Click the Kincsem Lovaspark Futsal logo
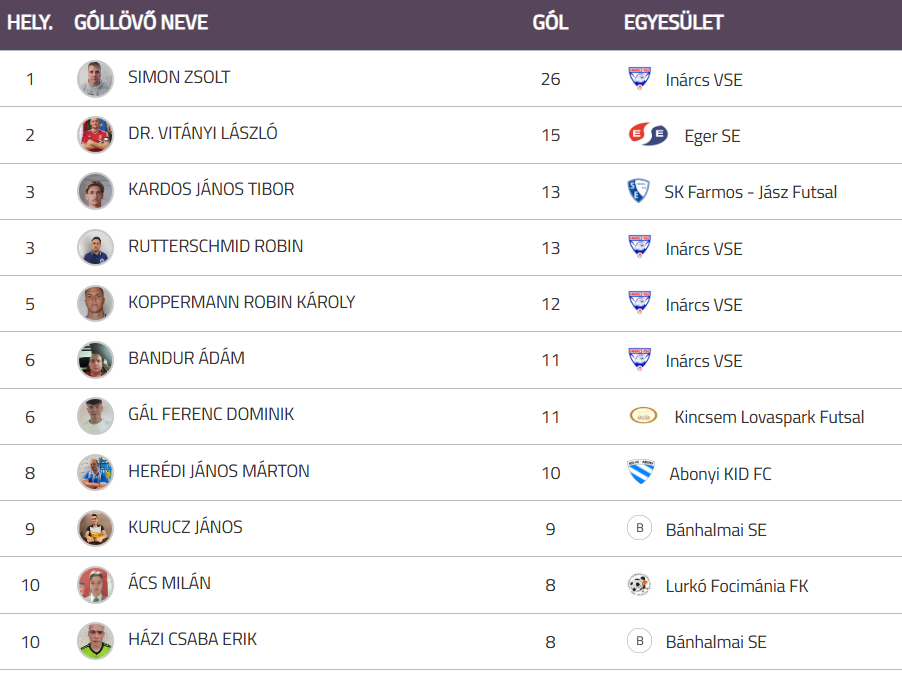This screenshot has height=678, width=902. 643,416
